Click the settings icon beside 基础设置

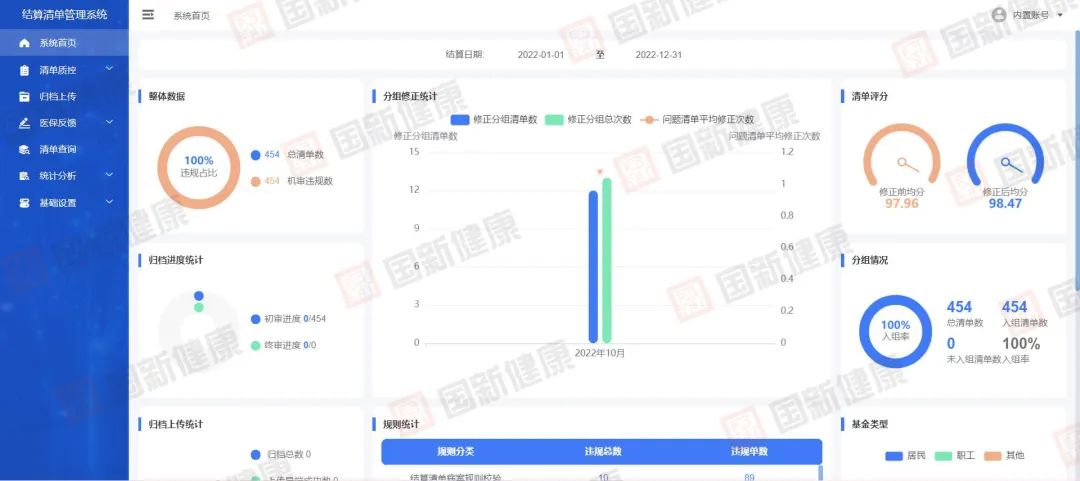tap(24, 203)
